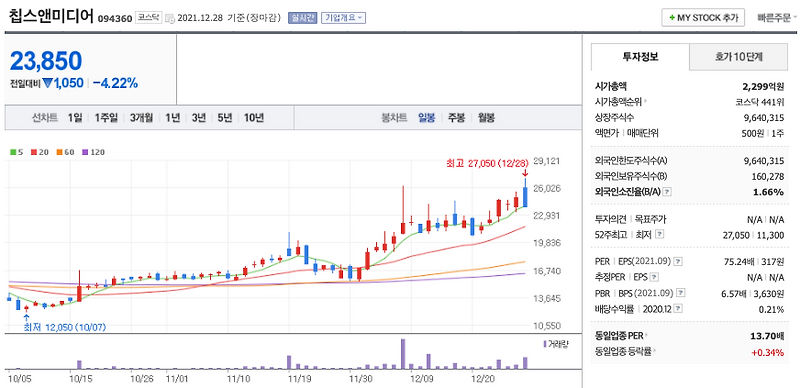Click the help icon next to 외국인소진율(B/A)

(667, 192)
